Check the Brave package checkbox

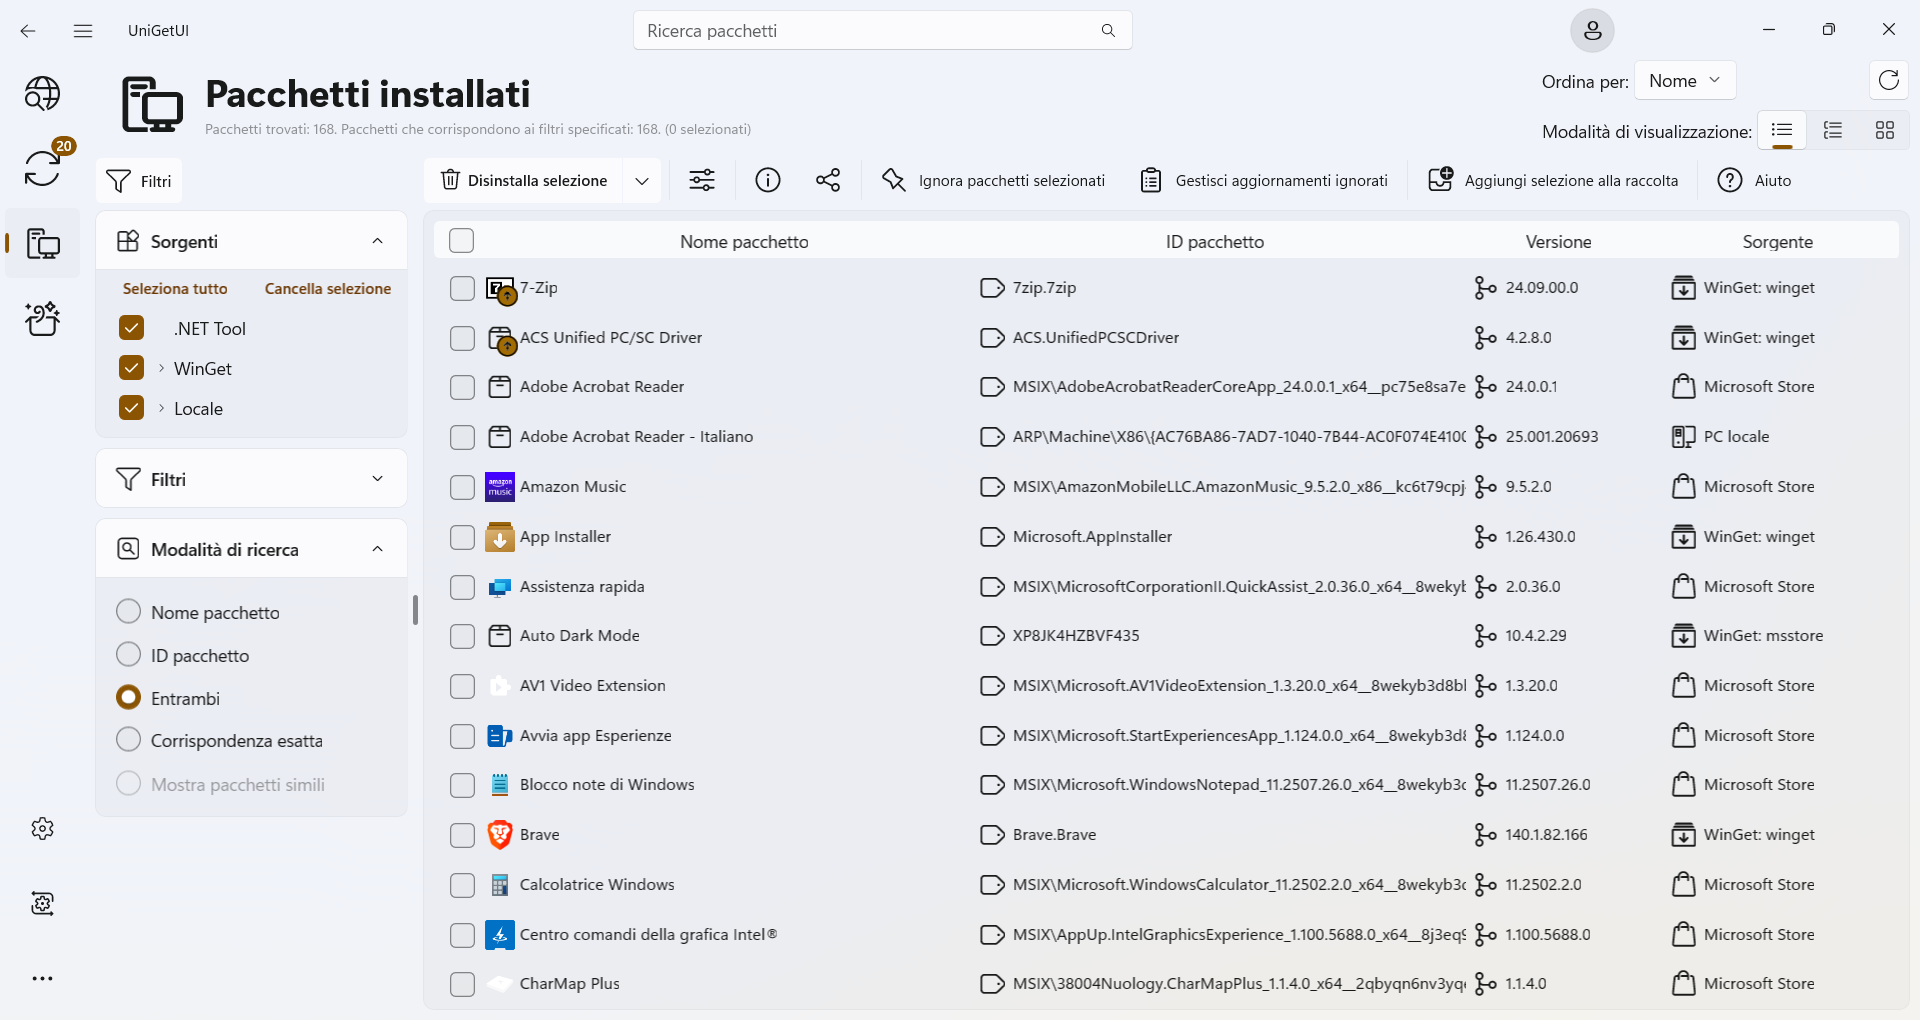(462, 835)
